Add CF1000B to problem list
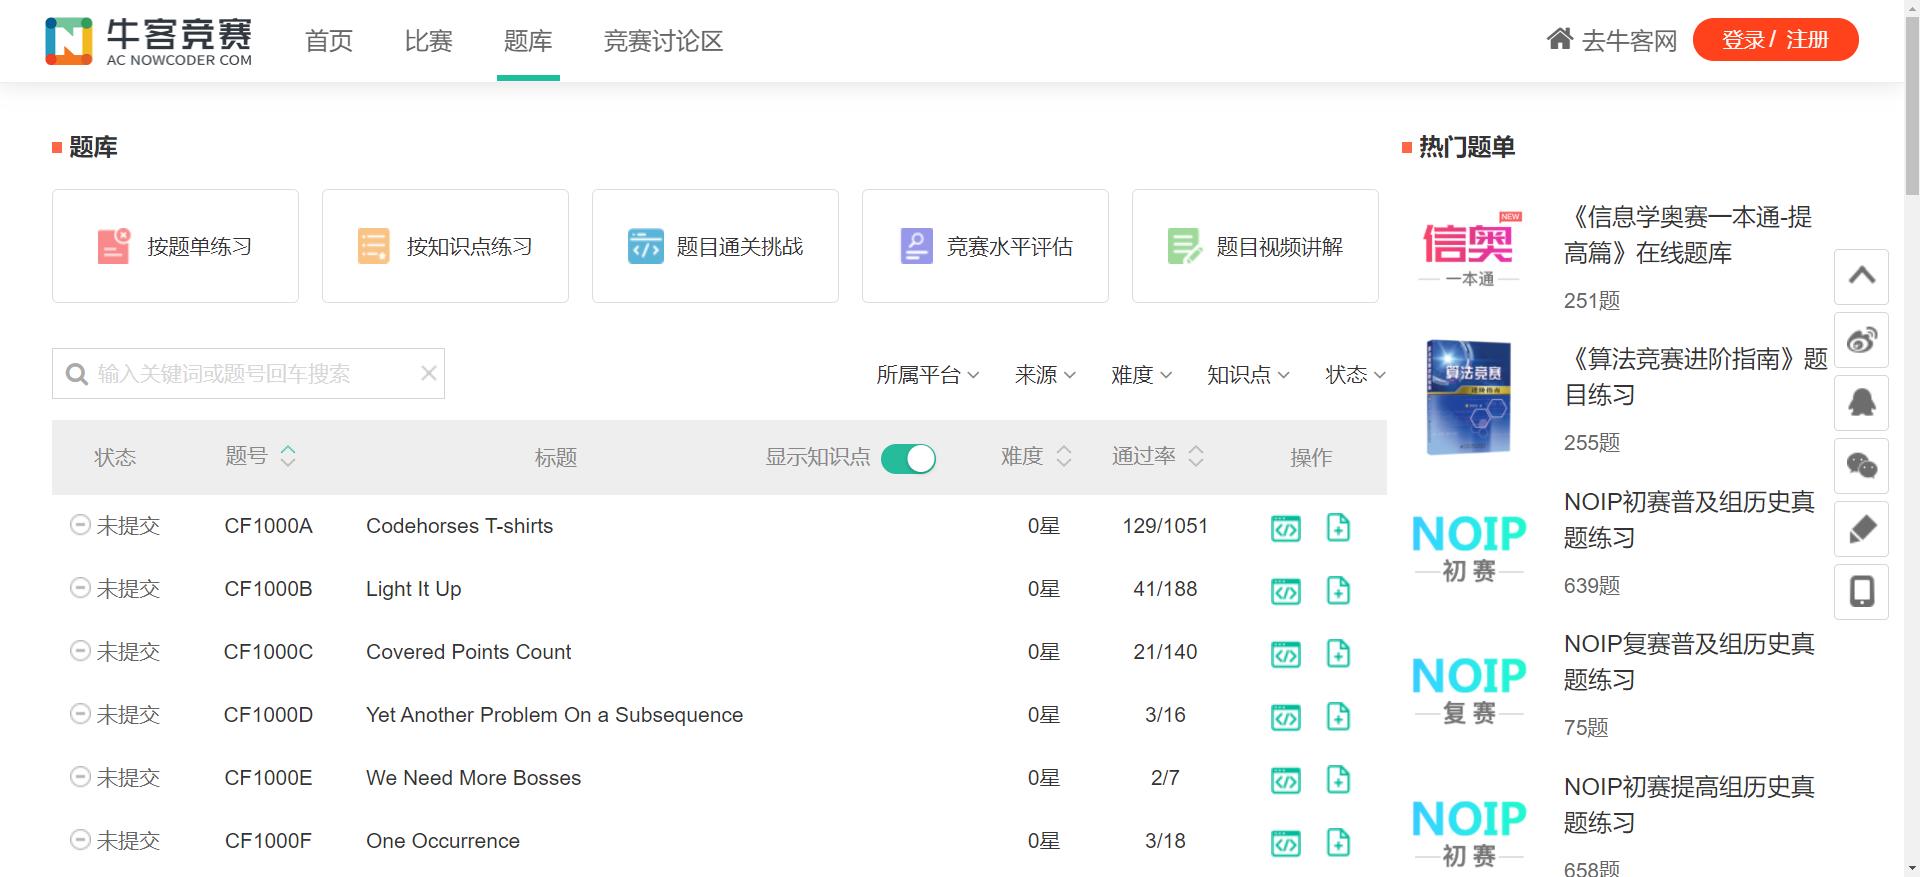 [x=1338, y=590]
